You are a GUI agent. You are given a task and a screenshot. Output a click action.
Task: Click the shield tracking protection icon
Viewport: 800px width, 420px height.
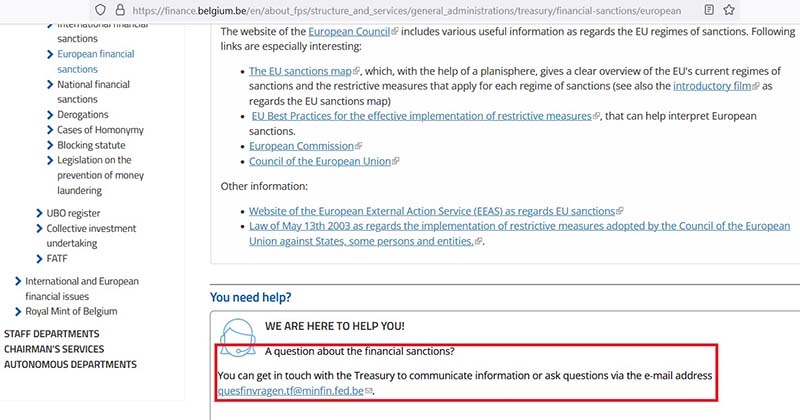(x=101, y=10)
